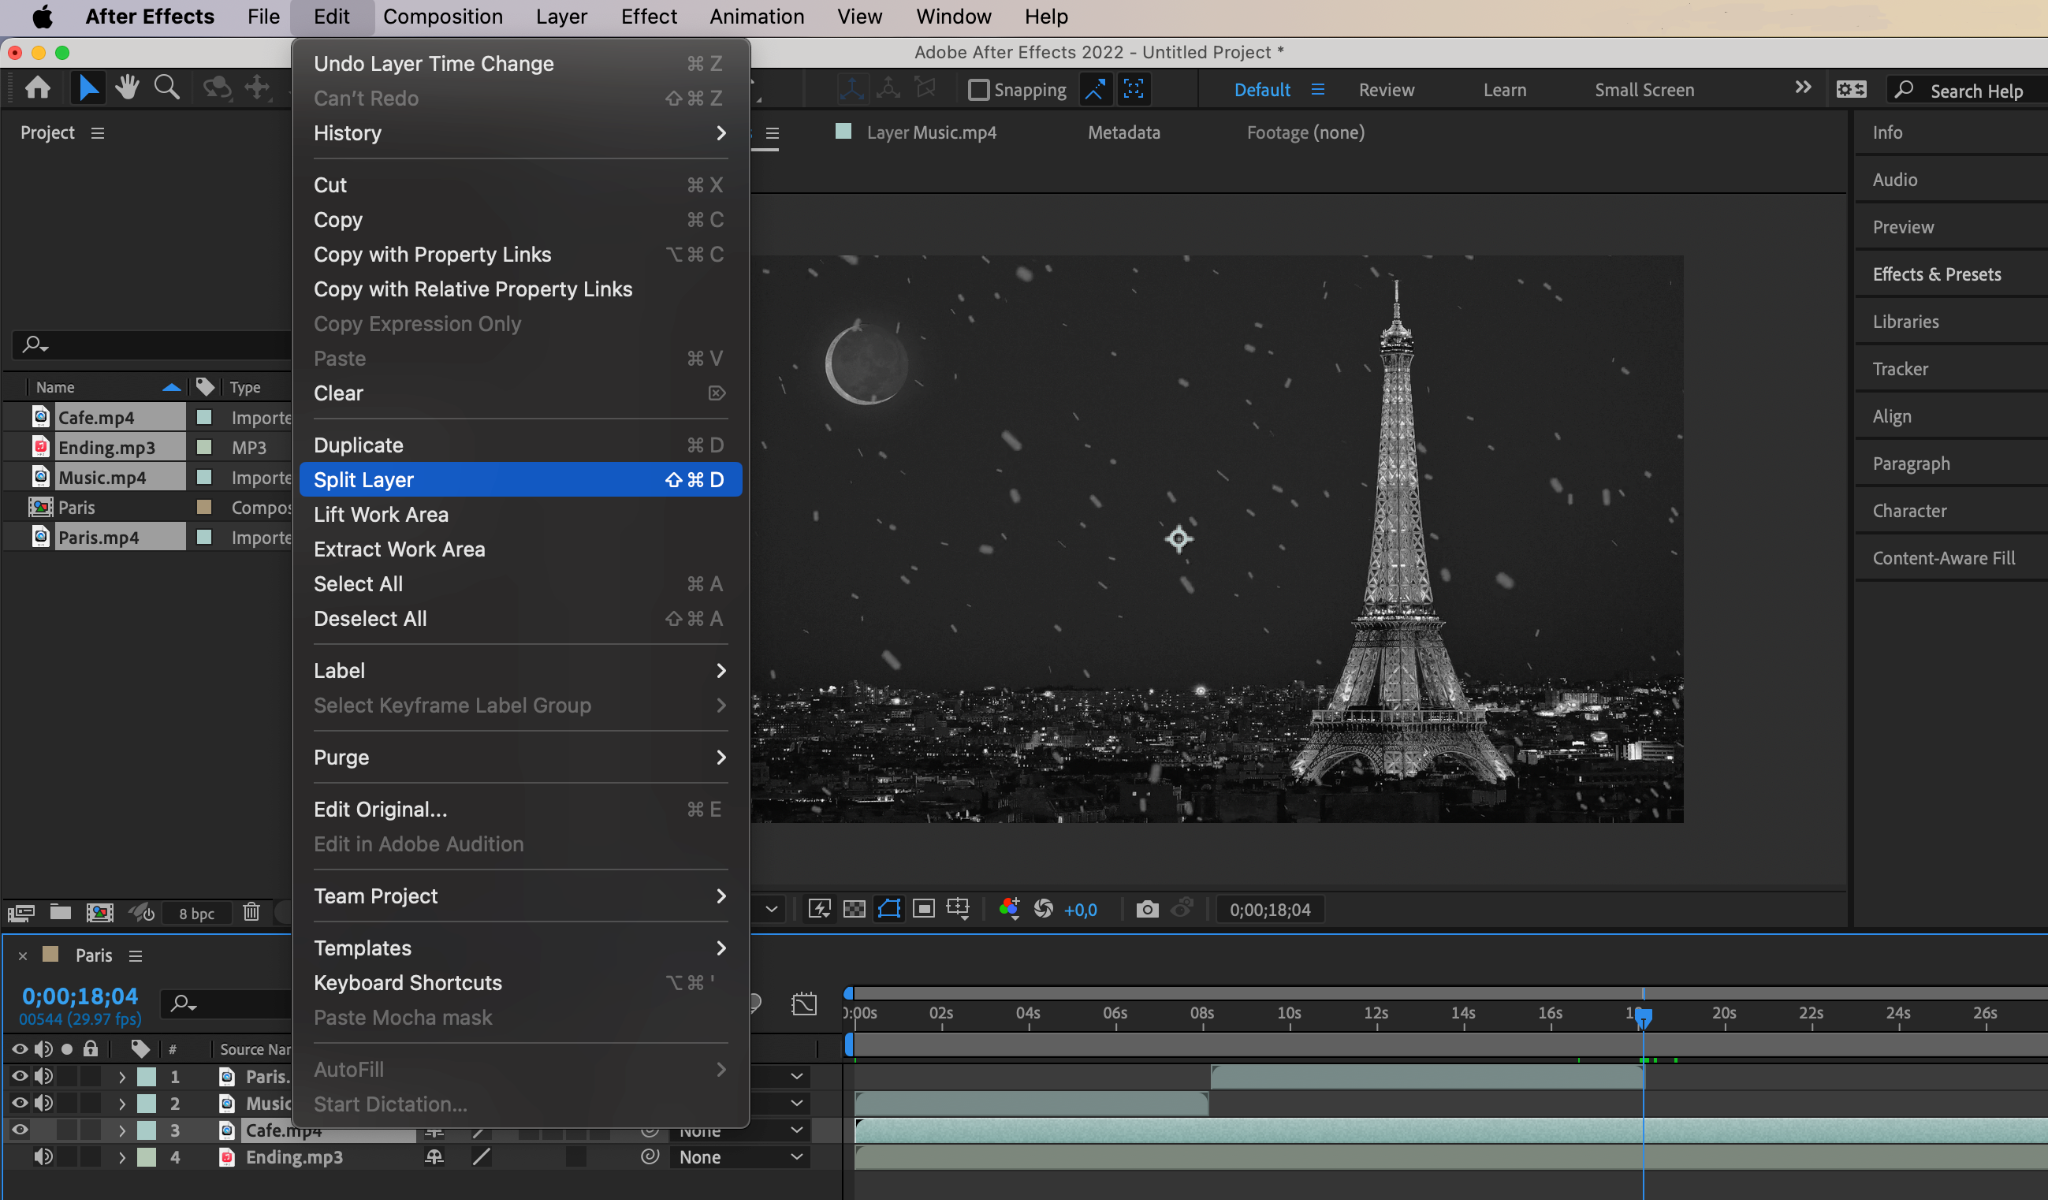Delete selected project item with trash icon
The image size is (2048, 1200).
[251, 912]
